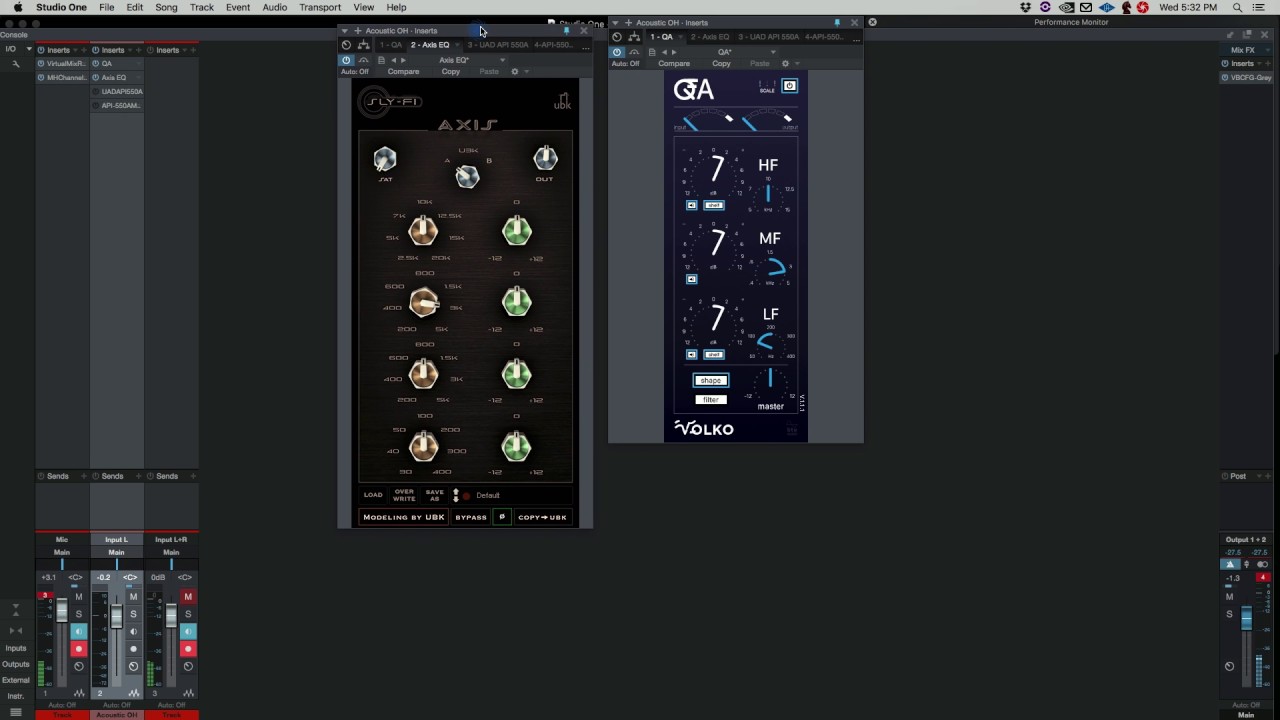Switch to 1 - QA tab in Axis window
The image size is (1280, 720).
(x=390, y=45)
